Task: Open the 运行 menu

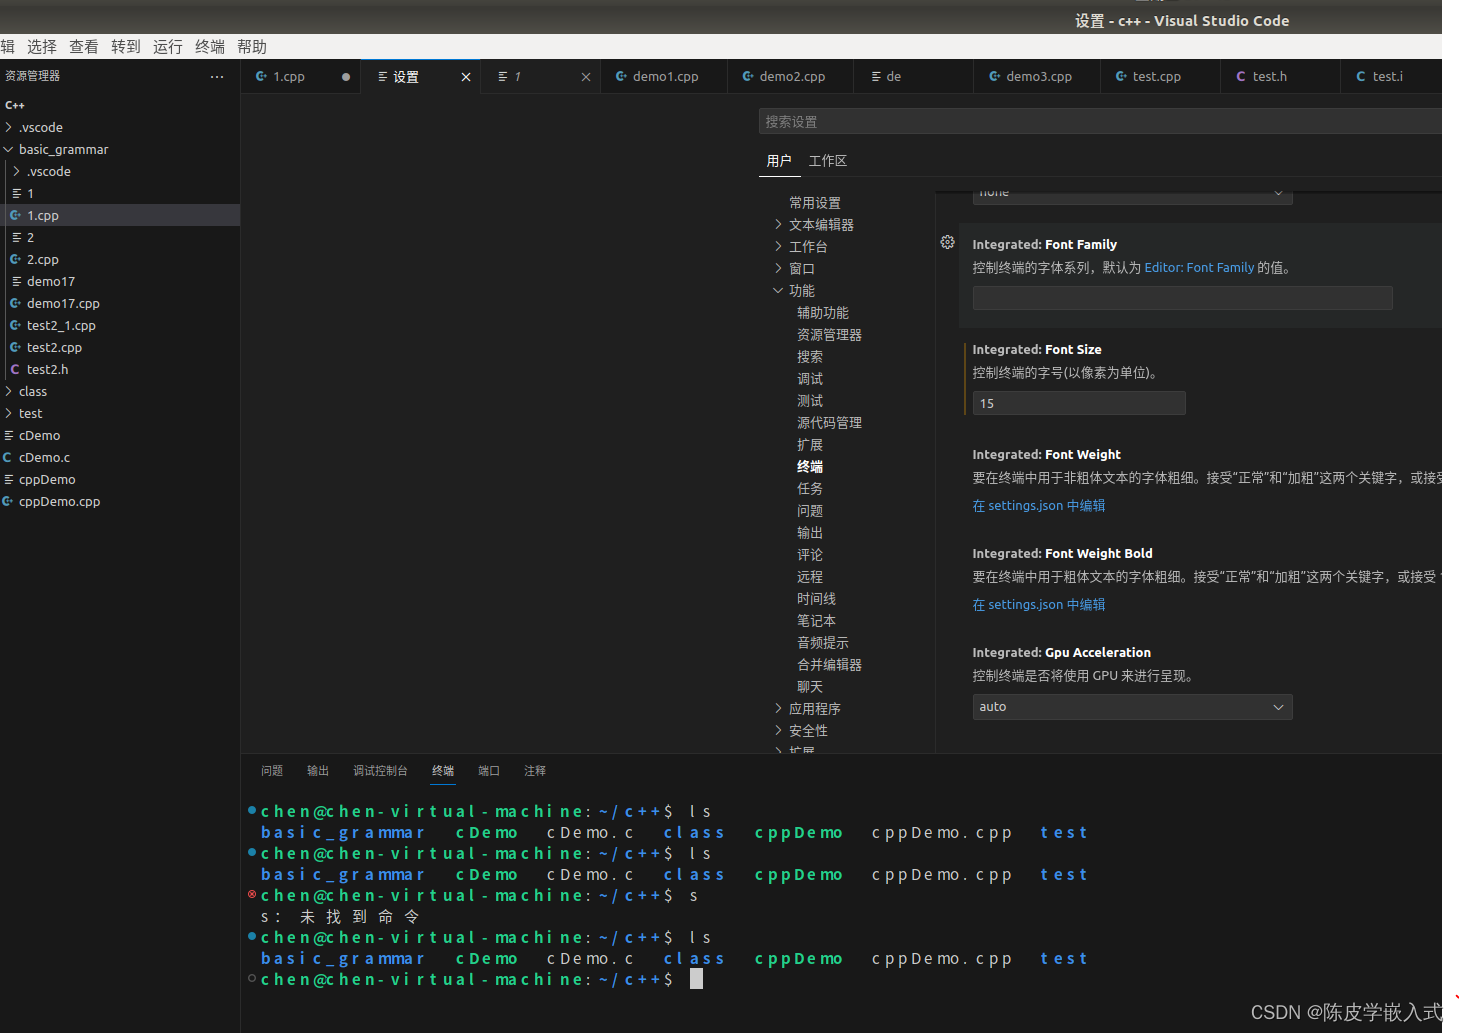Action: click(168, 47)
